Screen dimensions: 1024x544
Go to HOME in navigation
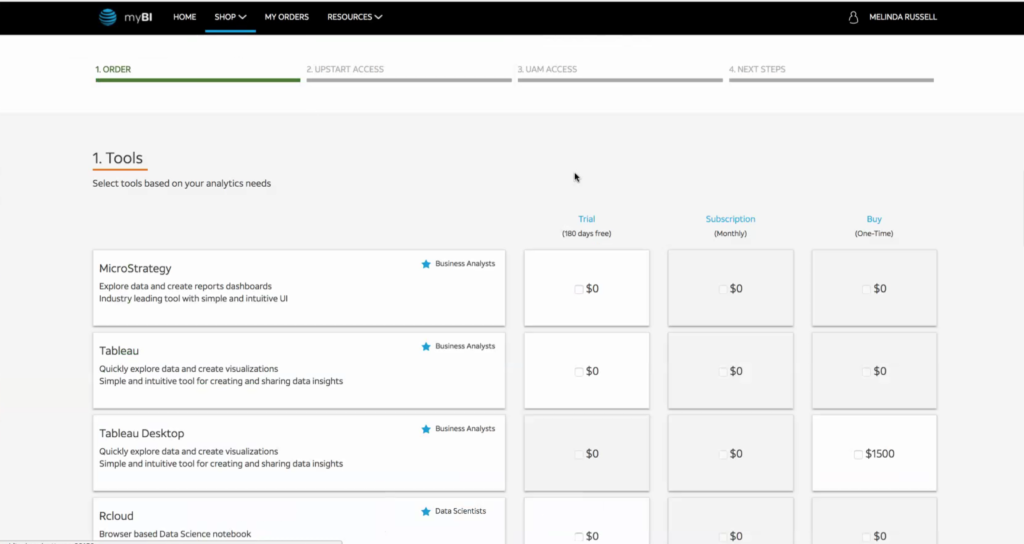tap(184, 17)
